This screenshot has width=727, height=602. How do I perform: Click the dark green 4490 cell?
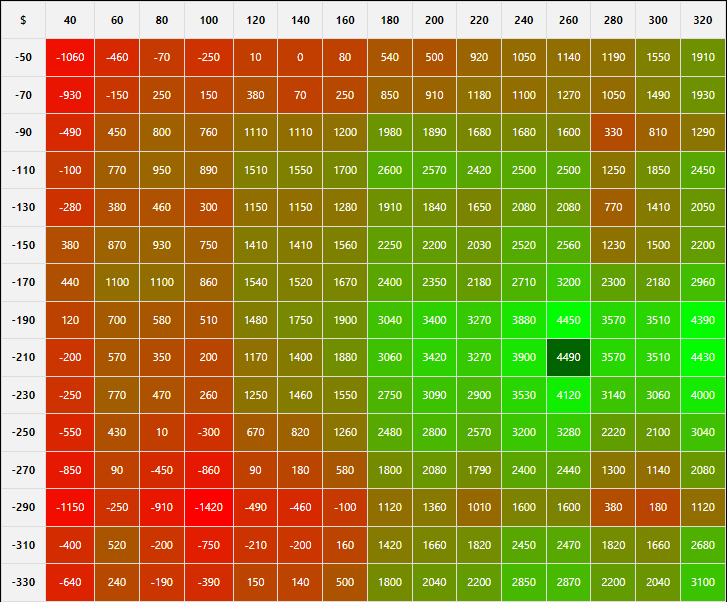[568, 357]
